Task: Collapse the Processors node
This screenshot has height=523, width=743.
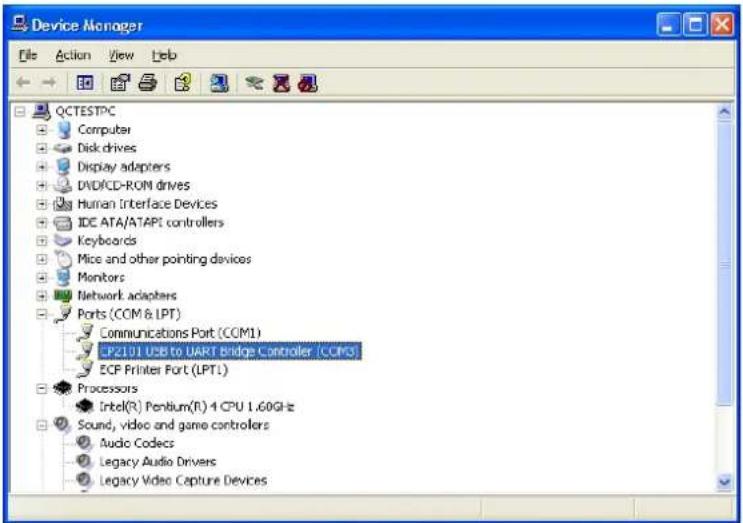Action: click(x=42, y=388)
